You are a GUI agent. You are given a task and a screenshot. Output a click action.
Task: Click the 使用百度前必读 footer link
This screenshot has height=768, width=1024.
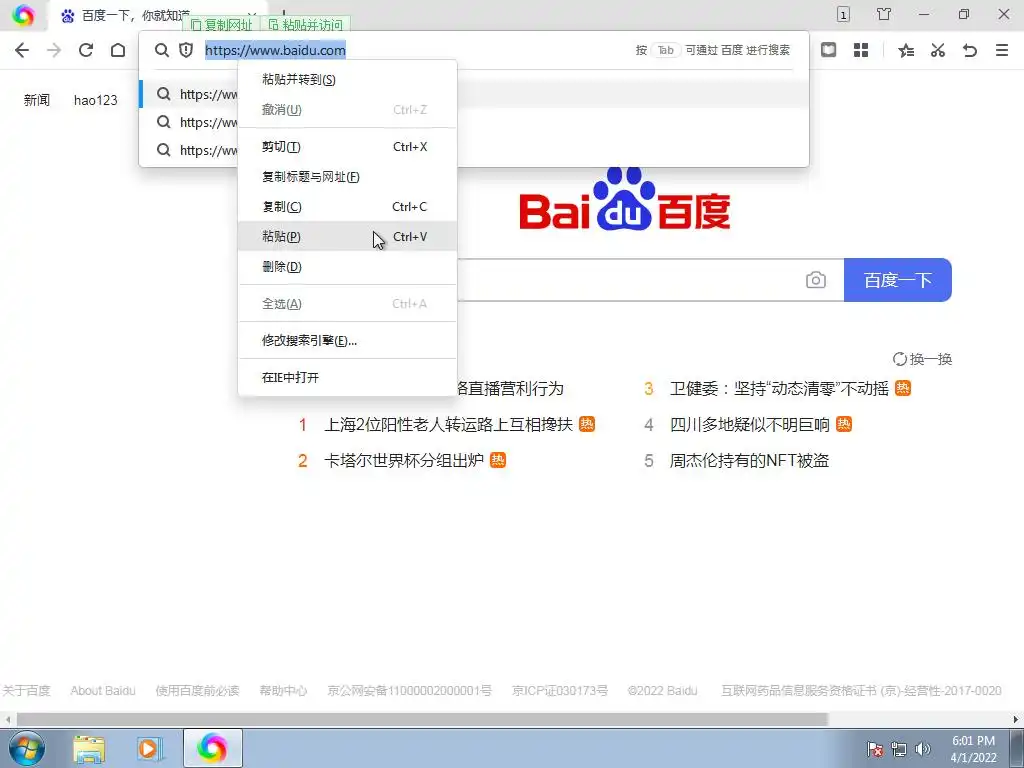click(197, 690)
